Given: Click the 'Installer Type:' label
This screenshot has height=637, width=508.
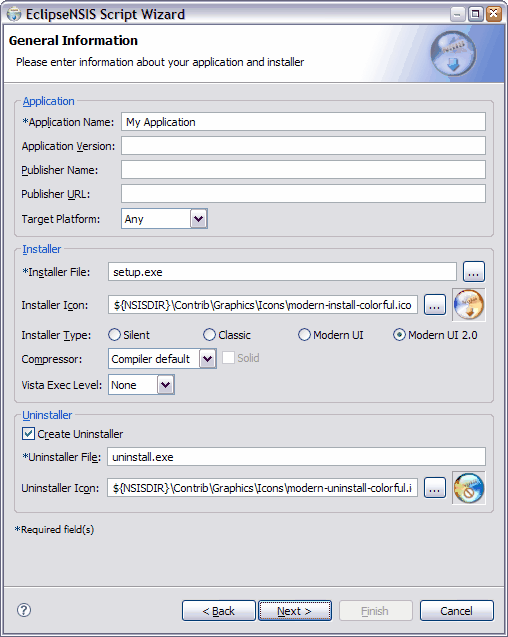Looking at the screenshot, I should tap(56, 335).
